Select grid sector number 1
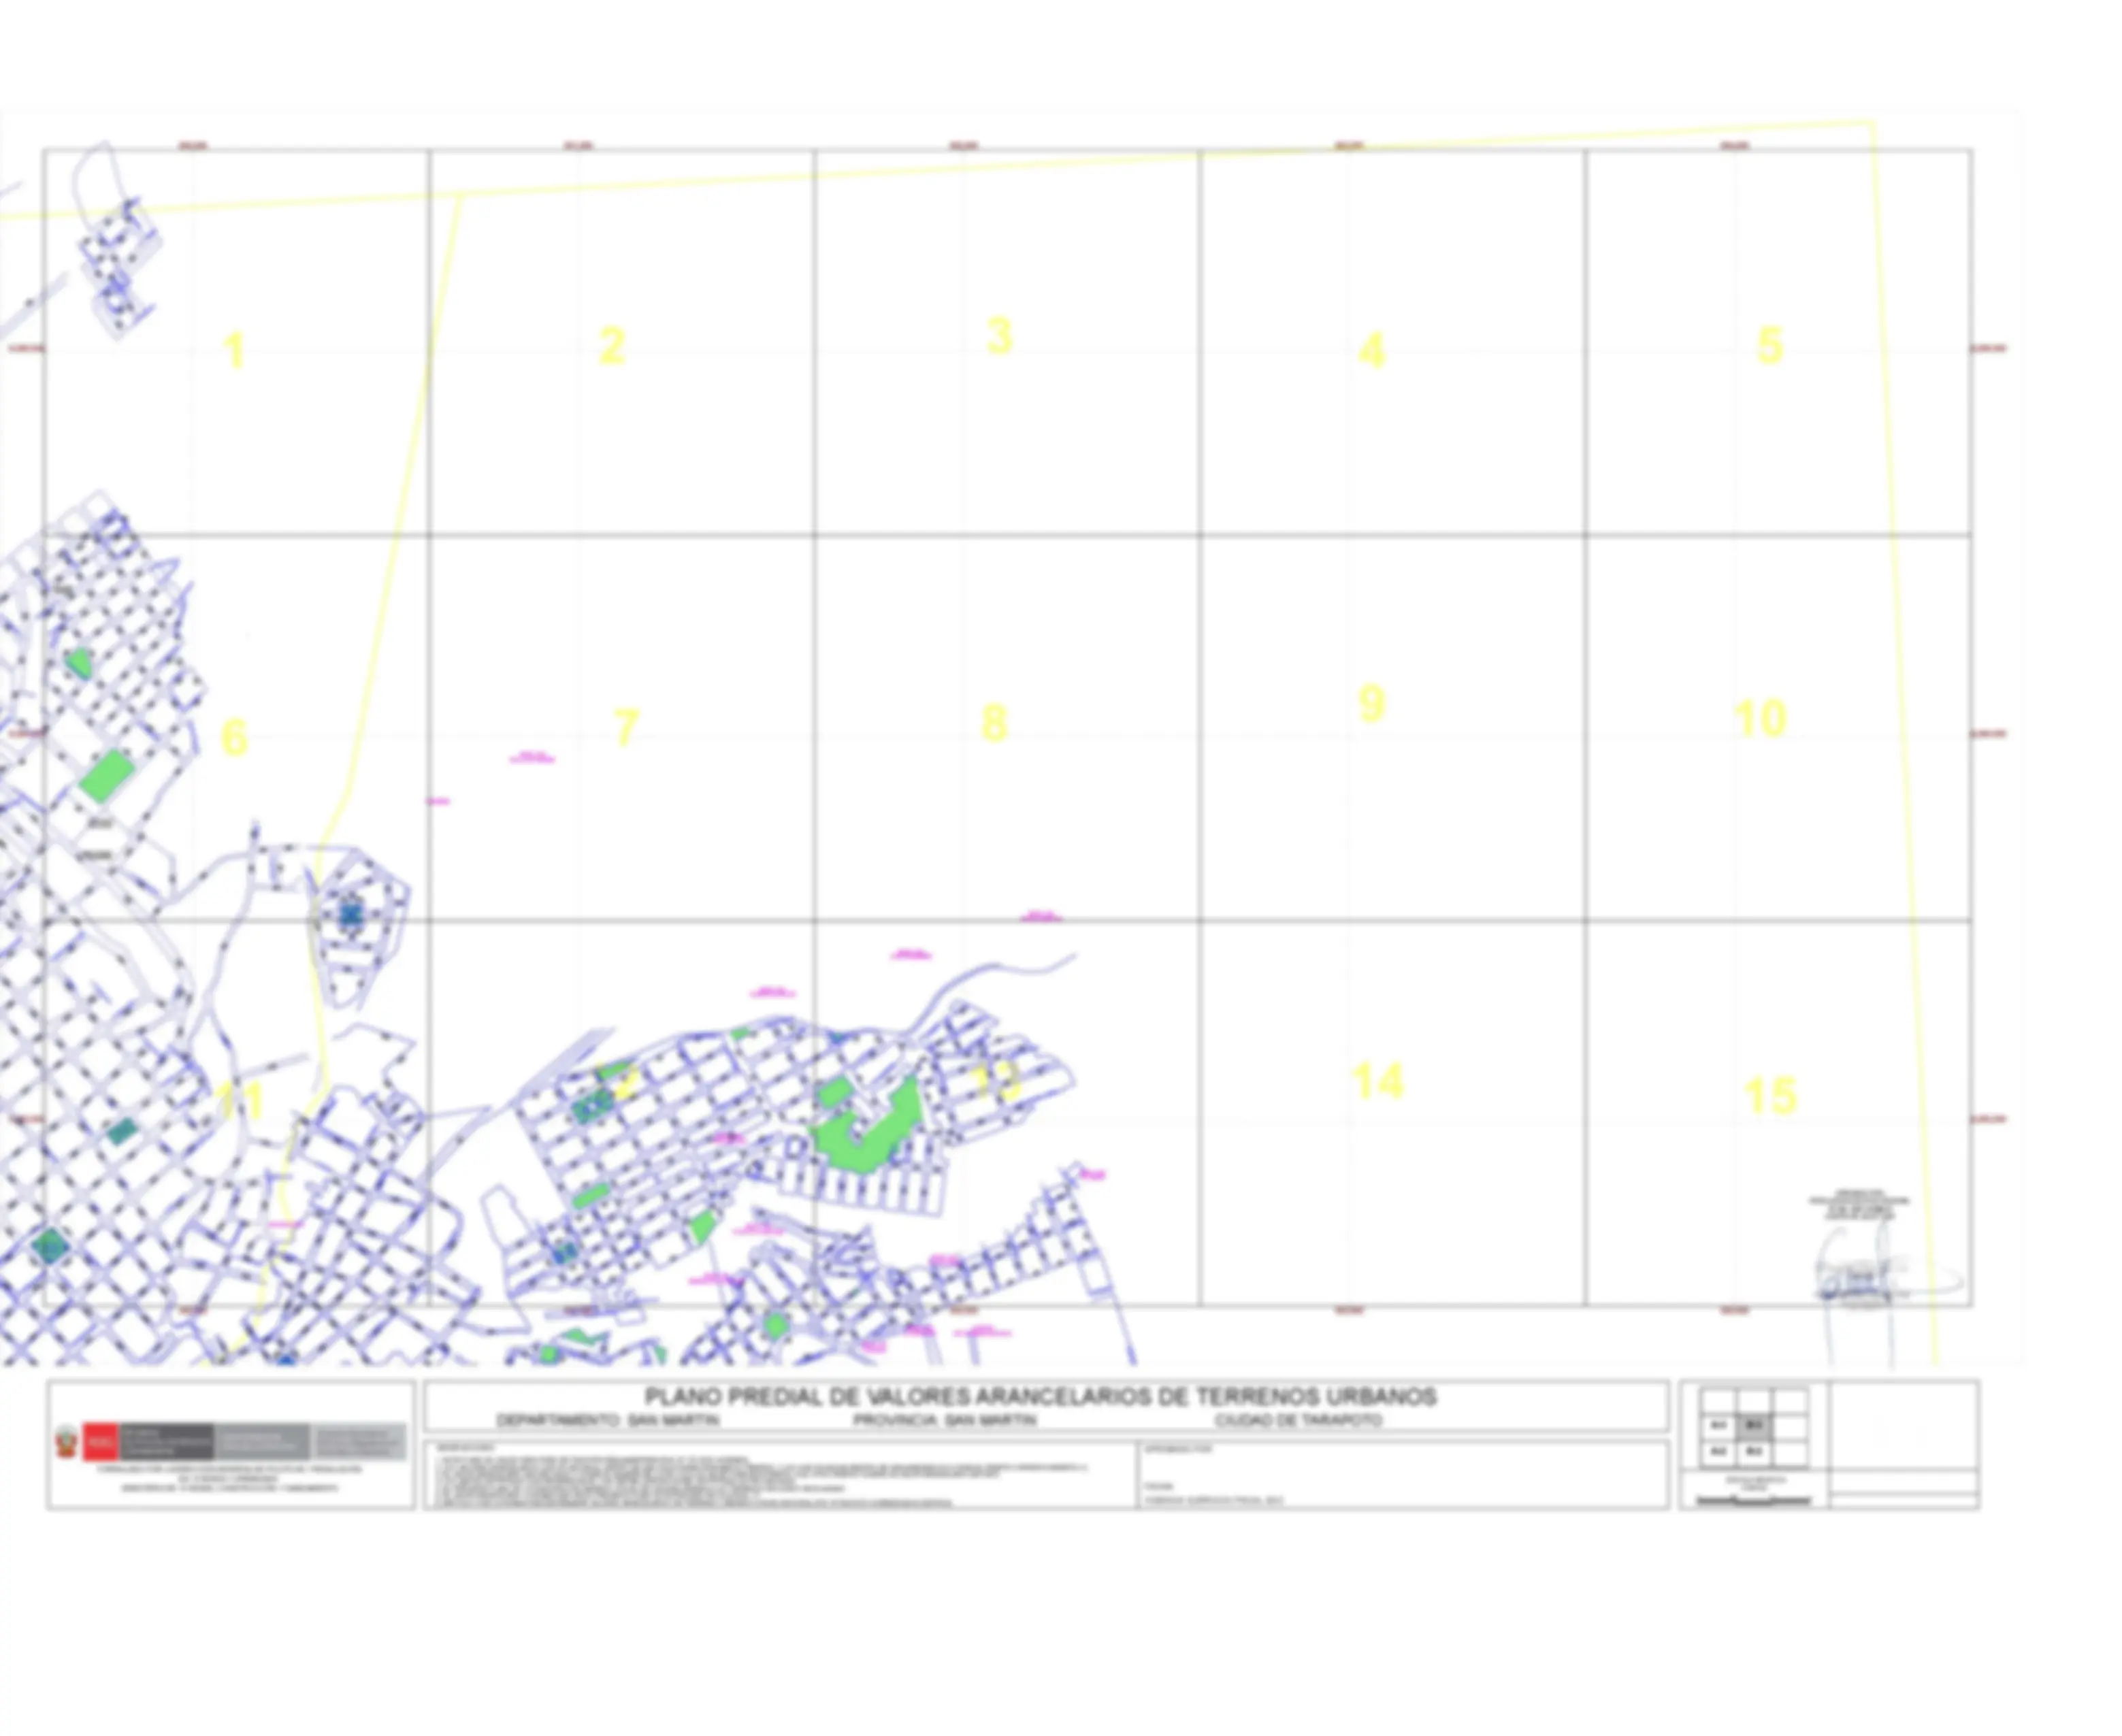The width and height of the screenshot is (2122, 1736). 234,351
